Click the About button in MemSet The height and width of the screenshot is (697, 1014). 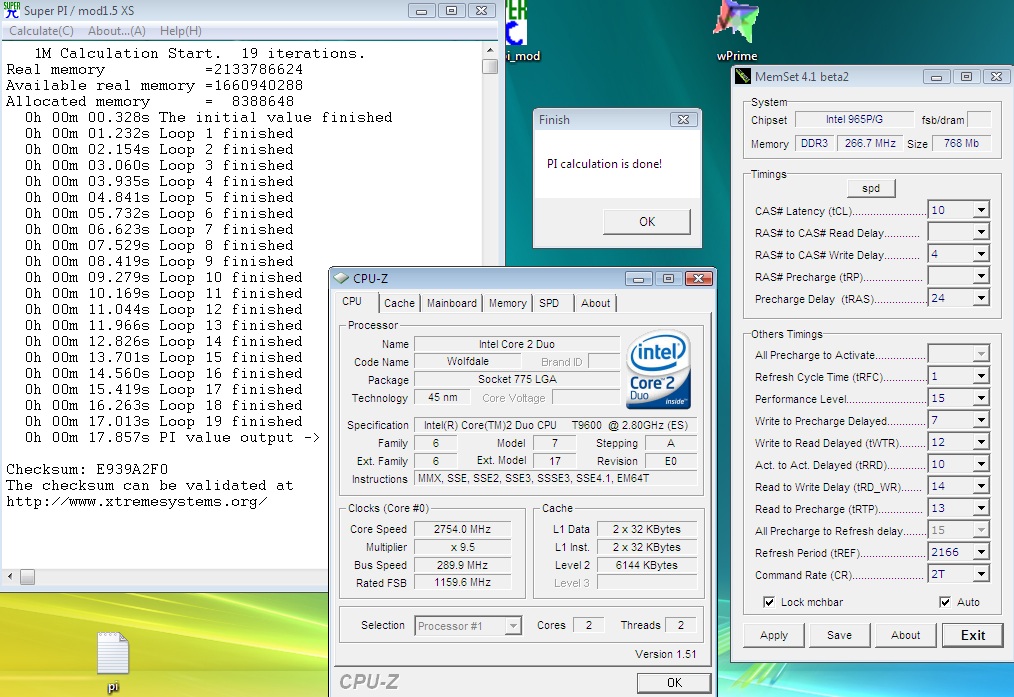click(x=905, y=635)
